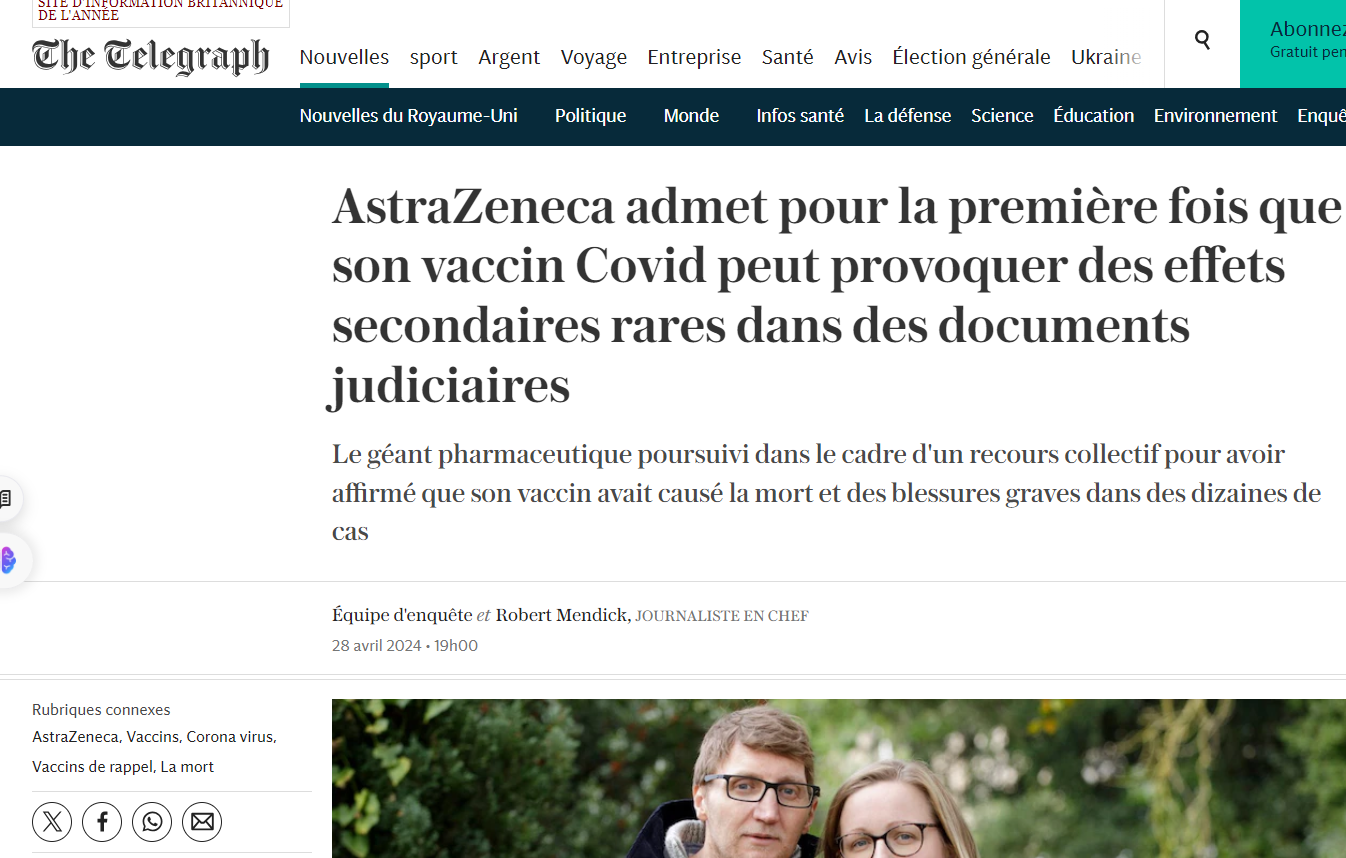Open author Robert Mendick's profile
Image resolution: width=1346 pixels, height=858 pixels.
coord(562,615)
